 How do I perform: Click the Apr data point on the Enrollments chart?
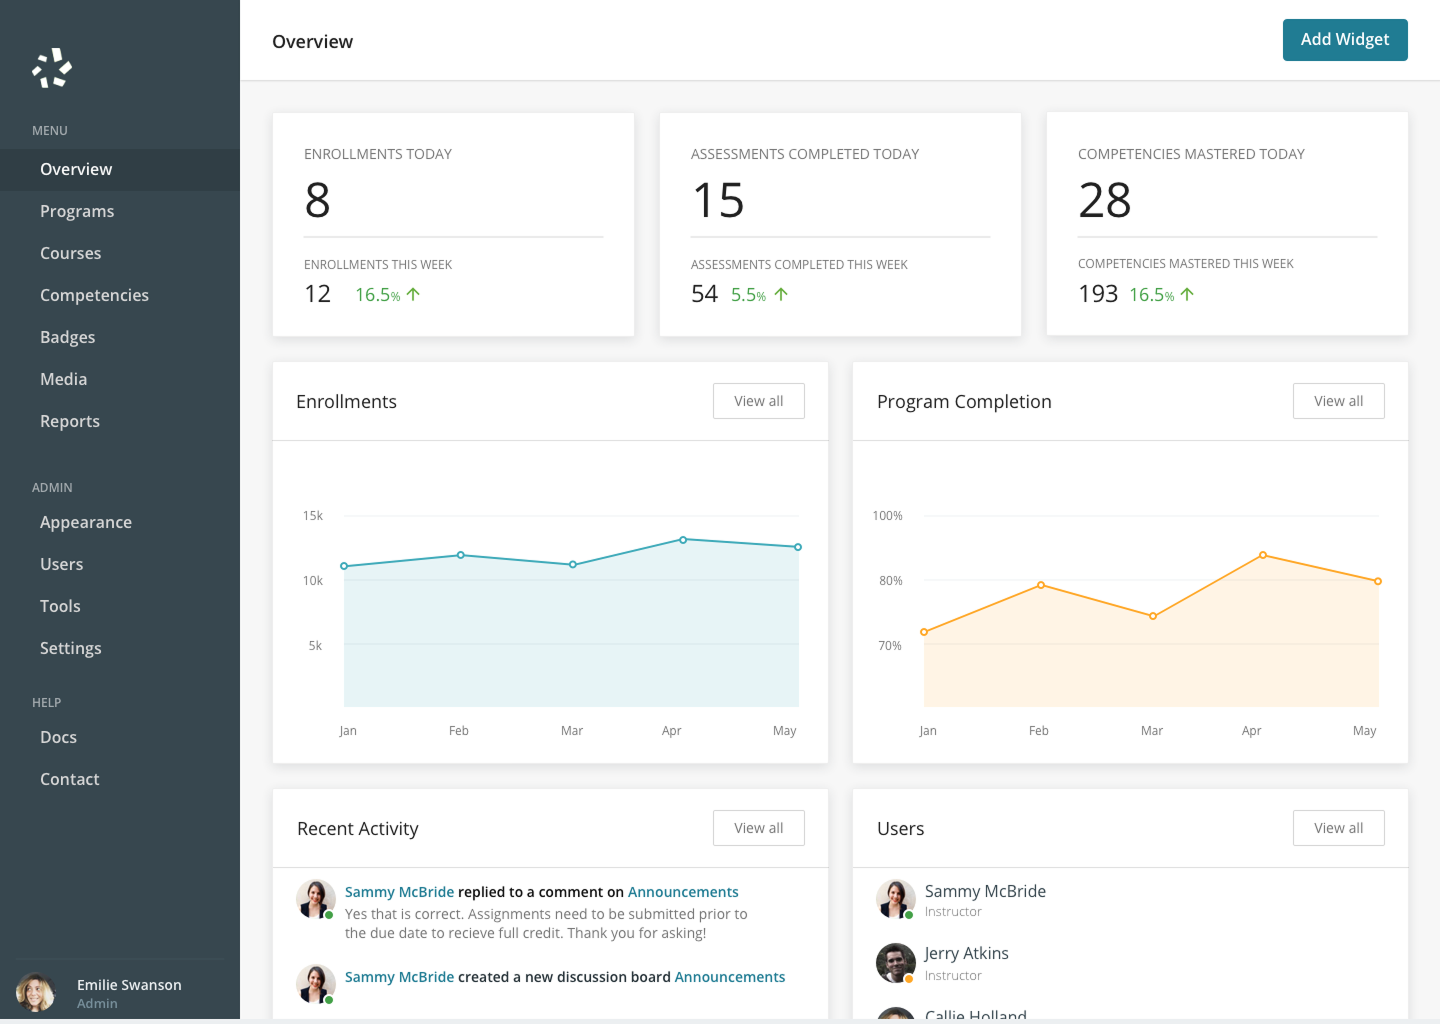pos(683,540)
